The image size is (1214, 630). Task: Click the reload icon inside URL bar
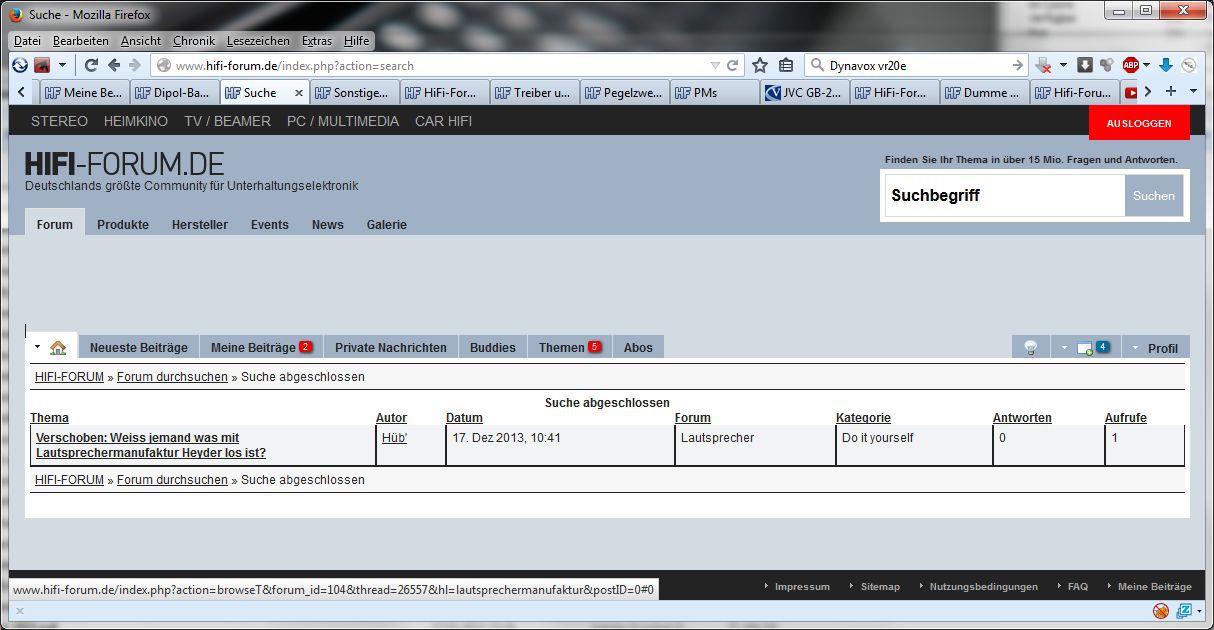tap(732, 65)
